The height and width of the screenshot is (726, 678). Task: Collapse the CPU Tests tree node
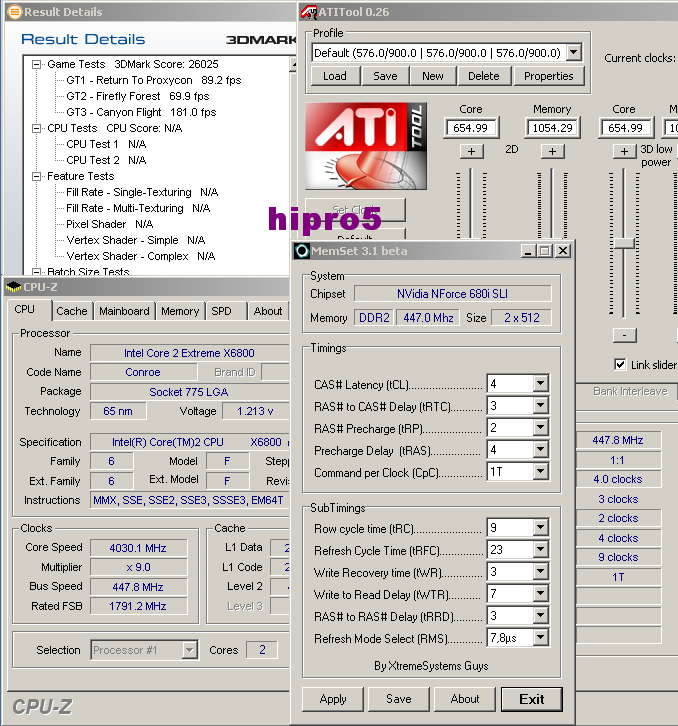pyautogui.click(x=36, y=128)
